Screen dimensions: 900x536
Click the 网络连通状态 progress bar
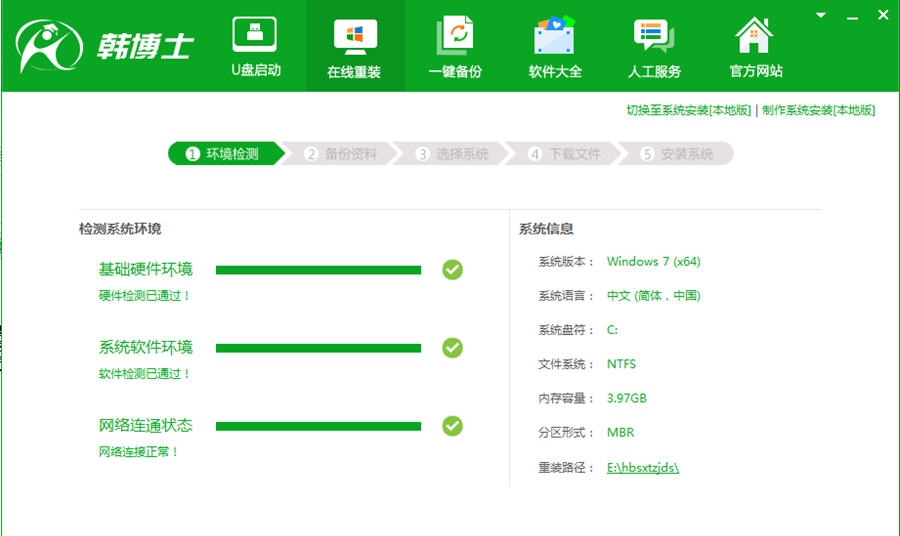pos(319,426)
